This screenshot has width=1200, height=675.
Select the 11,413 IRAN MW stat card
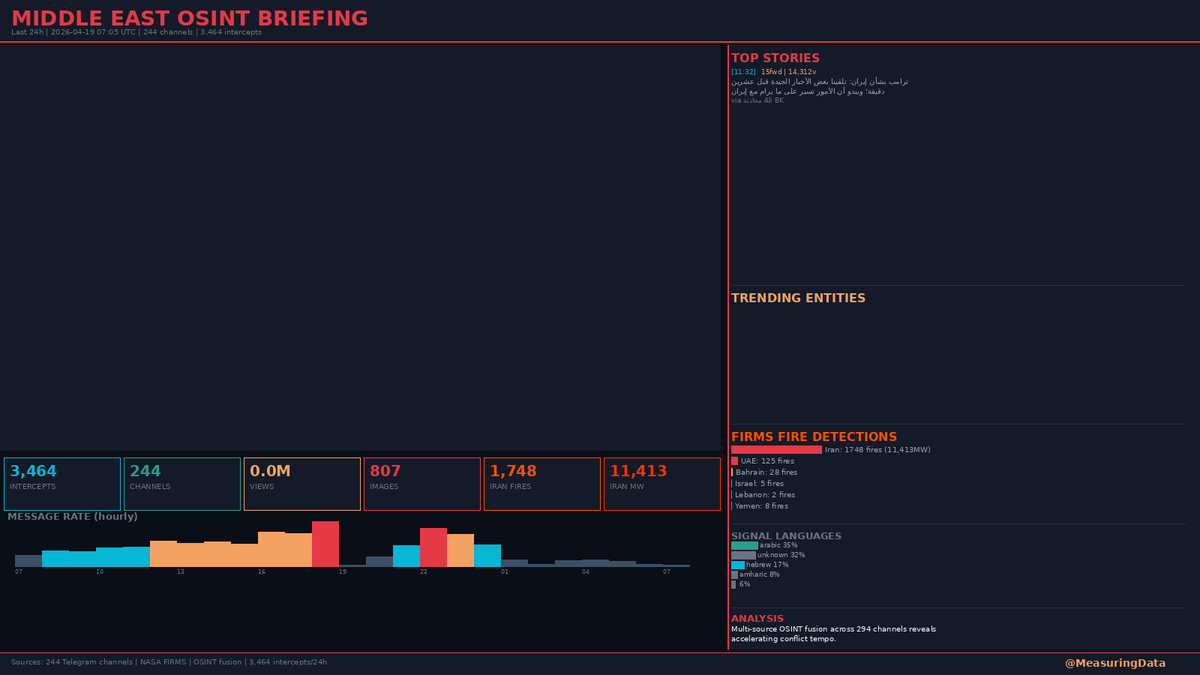tap(662, 484)
